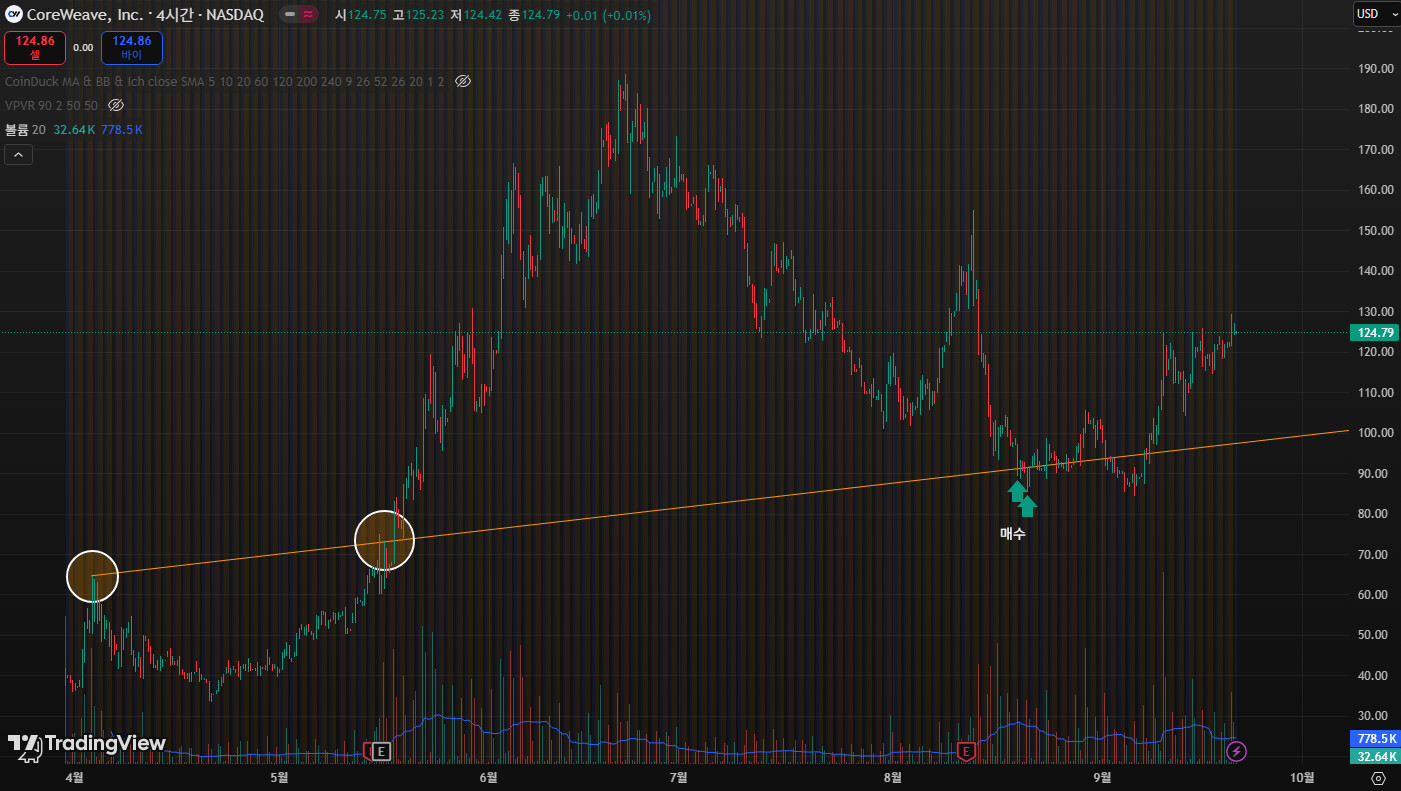Click the +0.01 (+0.01%) change value

608,15
